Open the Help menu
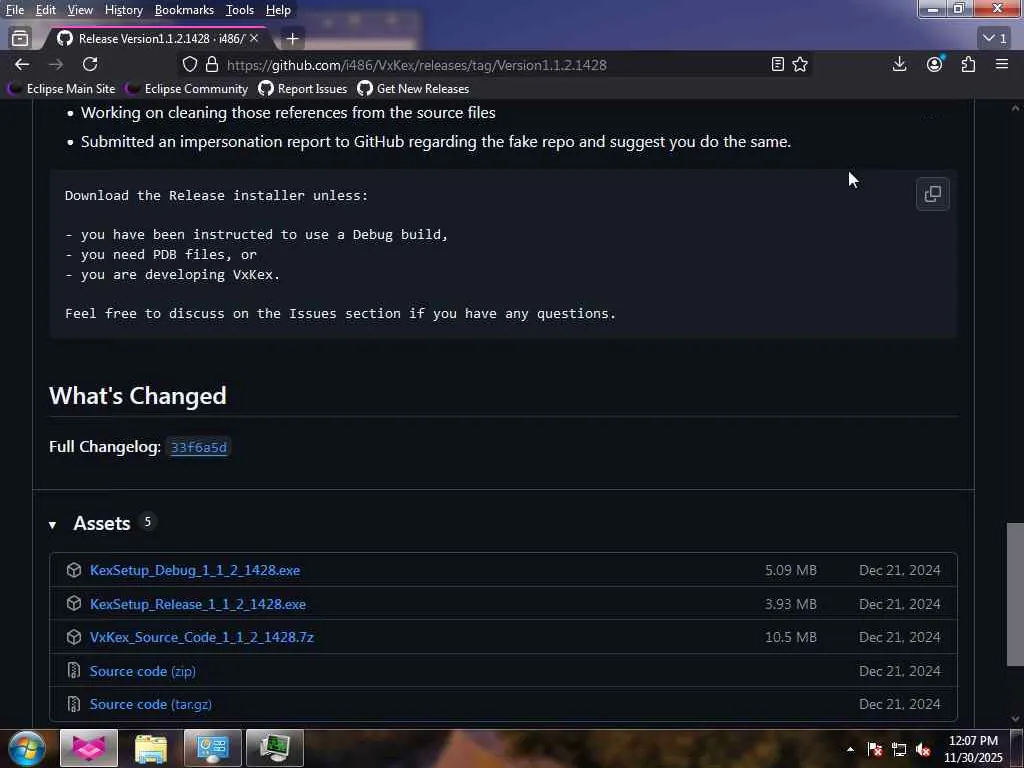The image size is (1024, 768). (278, 10)
